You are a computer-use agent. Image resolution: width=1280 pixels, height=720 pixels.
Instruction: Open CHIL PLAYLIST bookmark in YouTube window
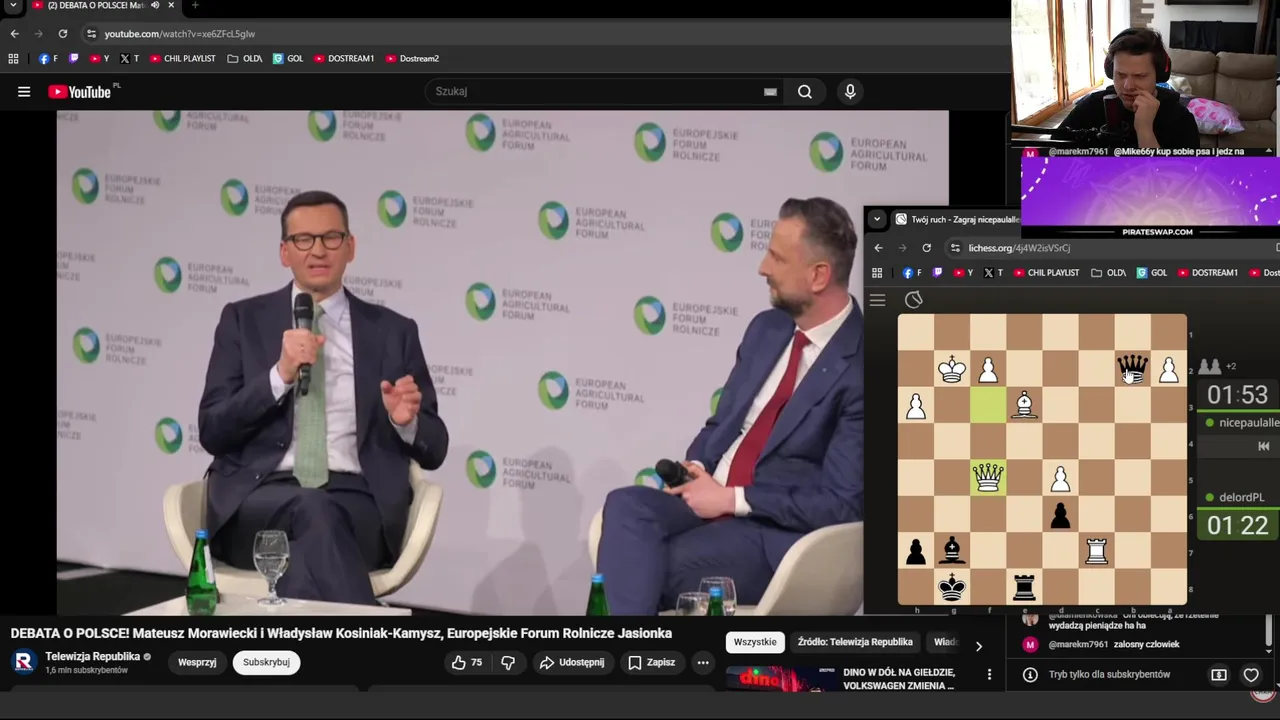[x=183, y=59]
